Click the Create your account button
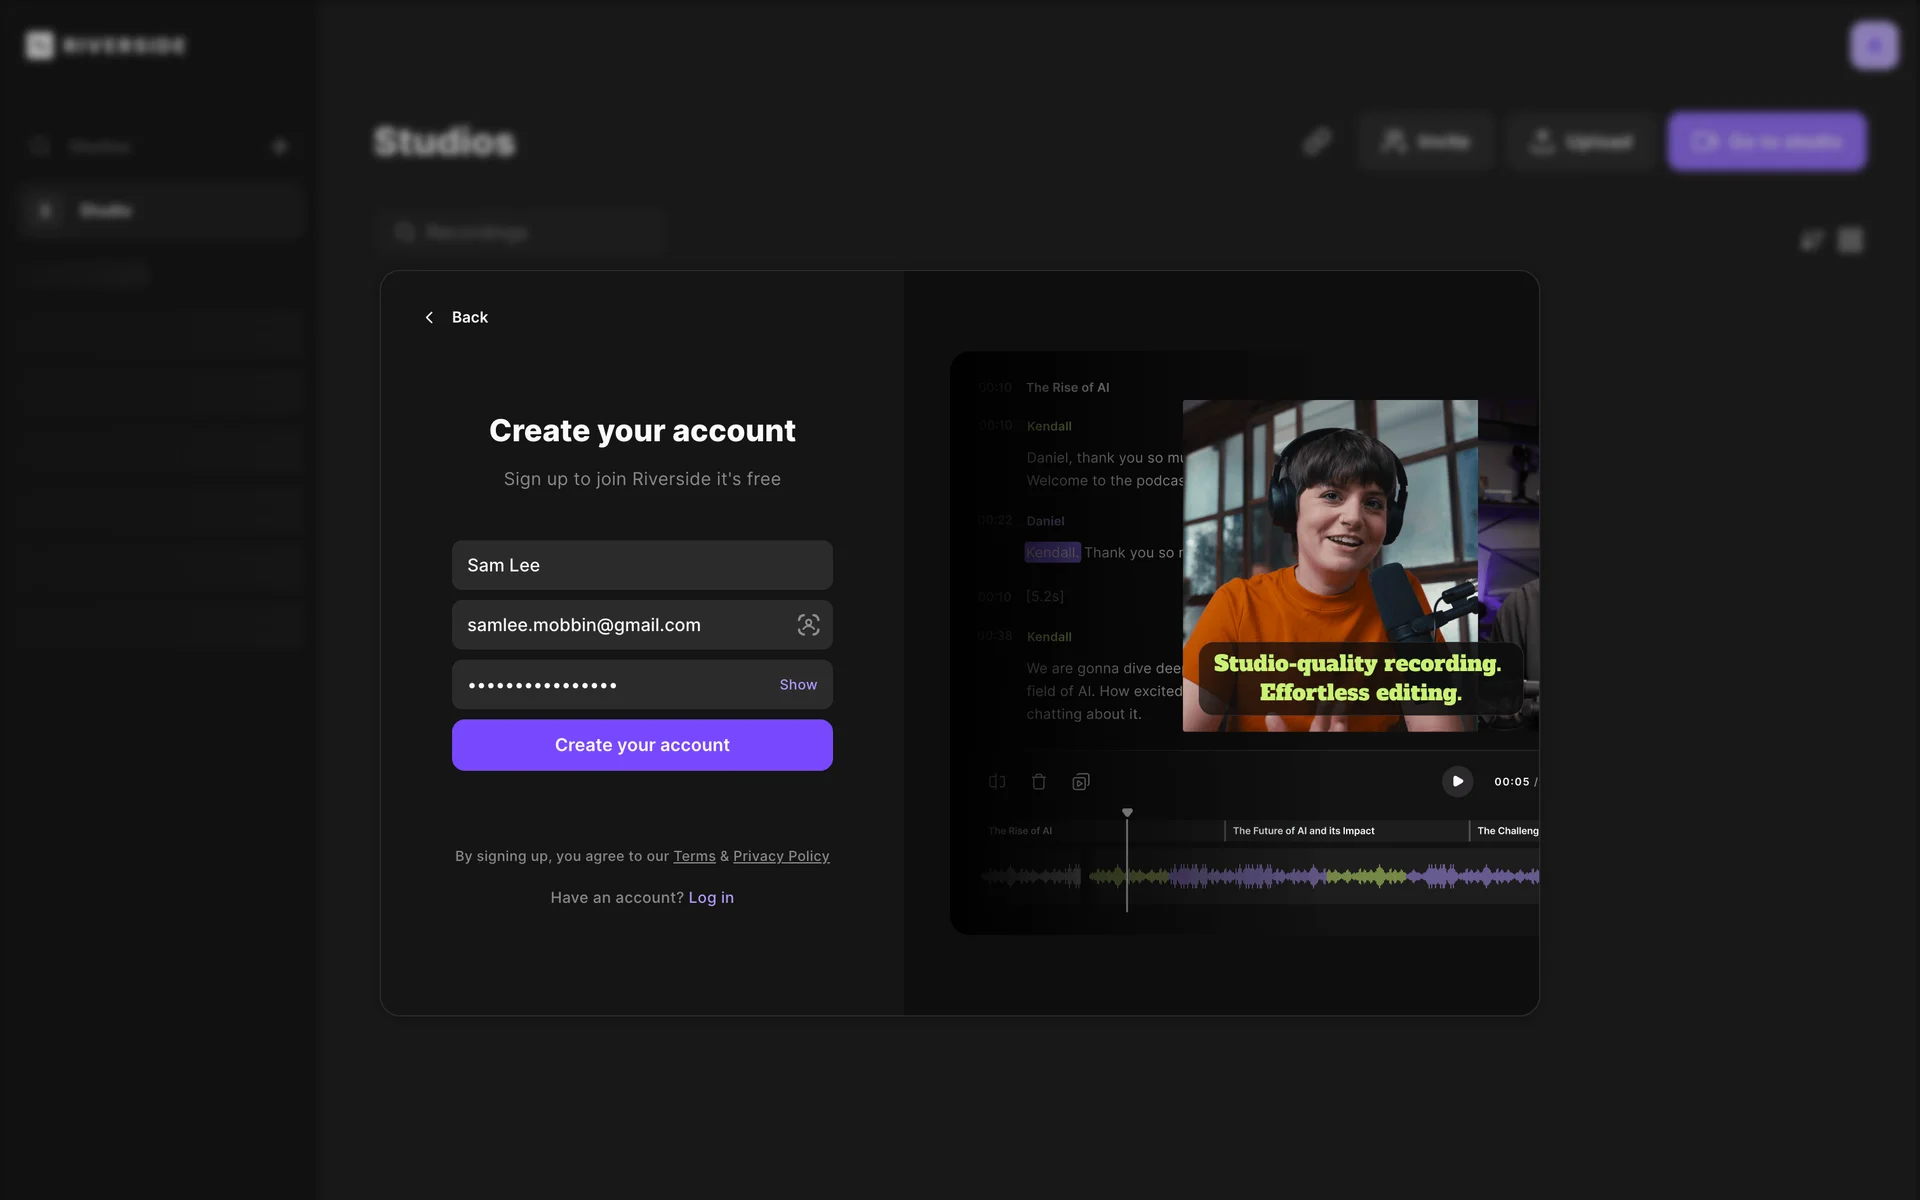 point(642,745)
